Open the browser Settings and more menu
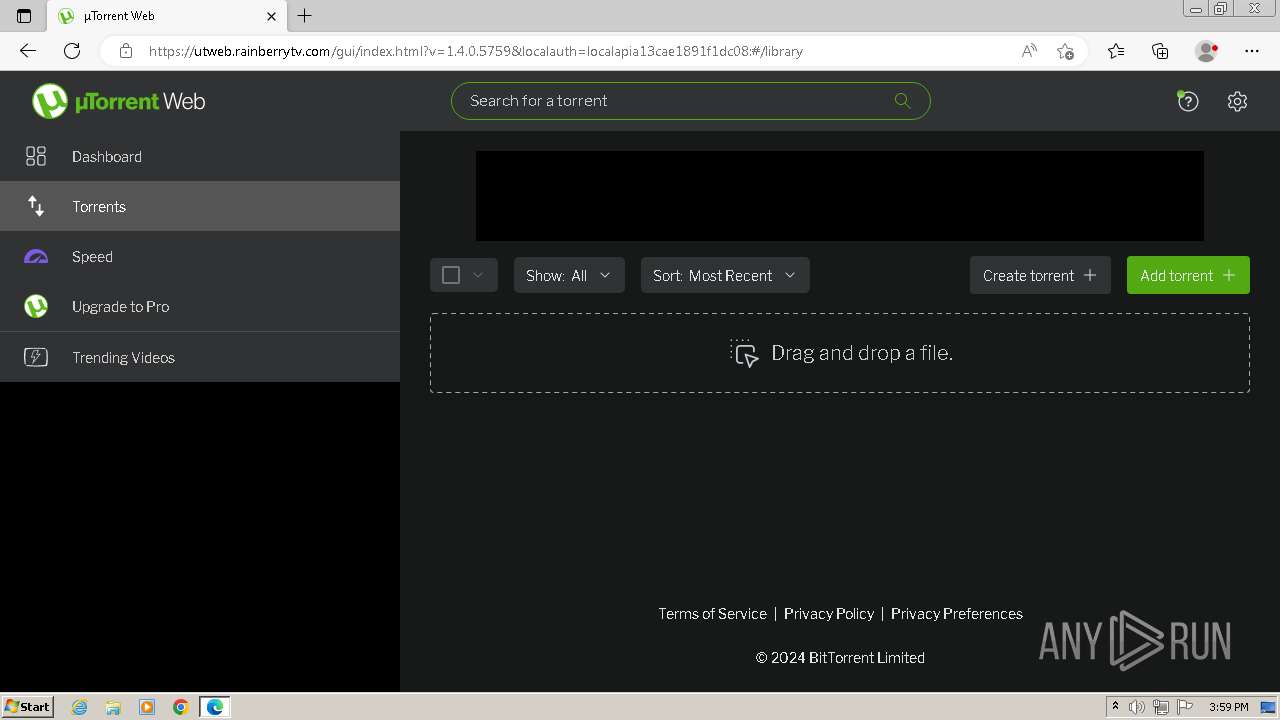 pos(1252,51)
